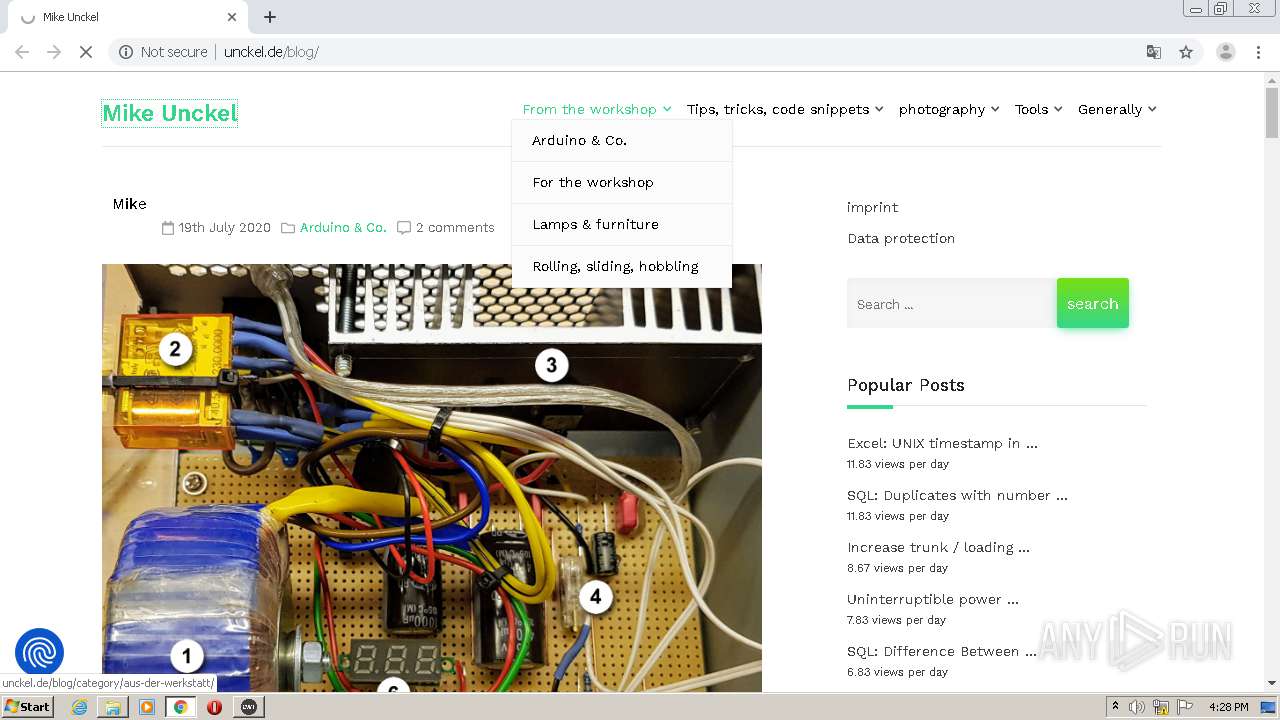Select For the workshop submenu item
1280x720 pixels.
pos(622,183)
